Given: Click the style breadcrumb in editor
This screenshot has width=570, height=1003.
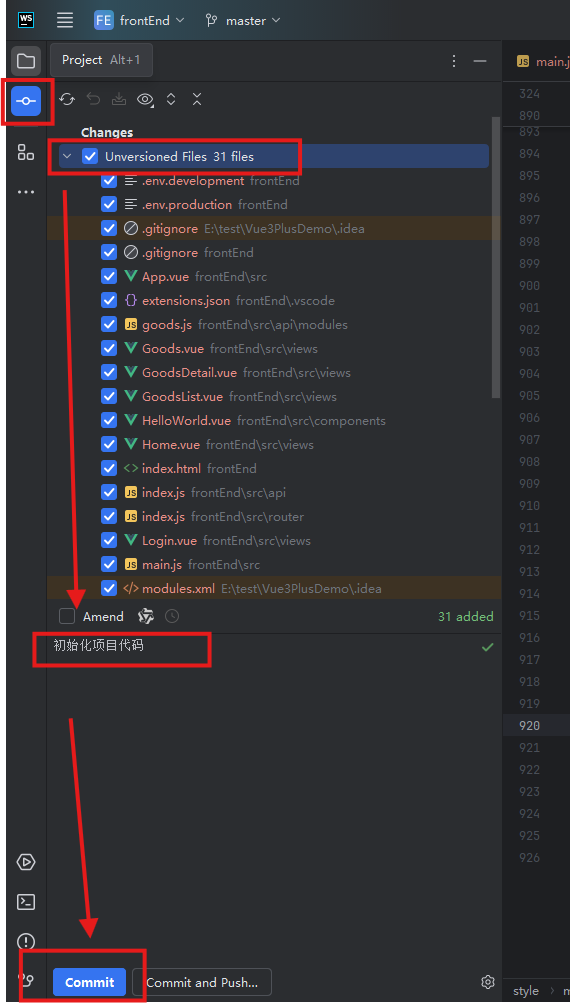Looking at the screenshot, I should 526,991.
